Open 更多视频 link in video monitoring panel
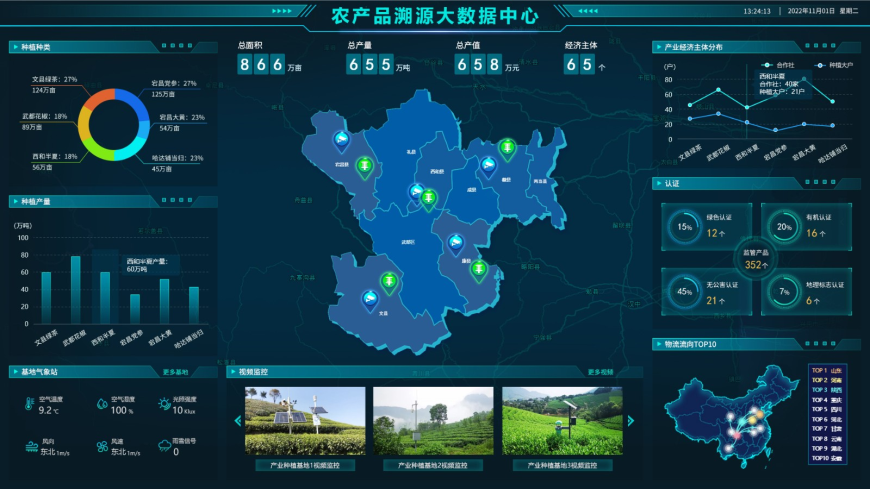 point(600,372)
